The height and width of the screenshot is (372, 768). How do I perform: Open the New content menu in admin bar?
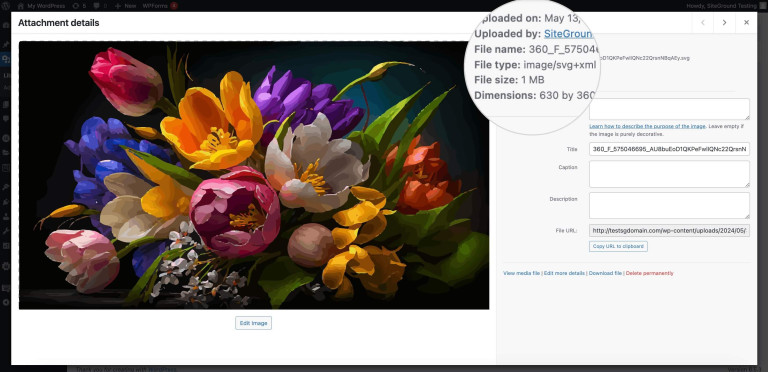coord(125,6)
